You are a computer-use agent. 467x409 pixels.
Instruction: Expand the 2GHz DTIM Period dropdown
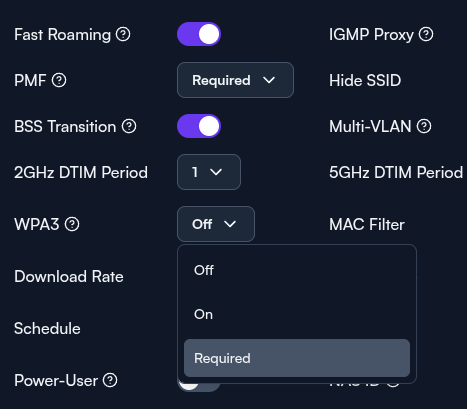click(x=209, y=172)
